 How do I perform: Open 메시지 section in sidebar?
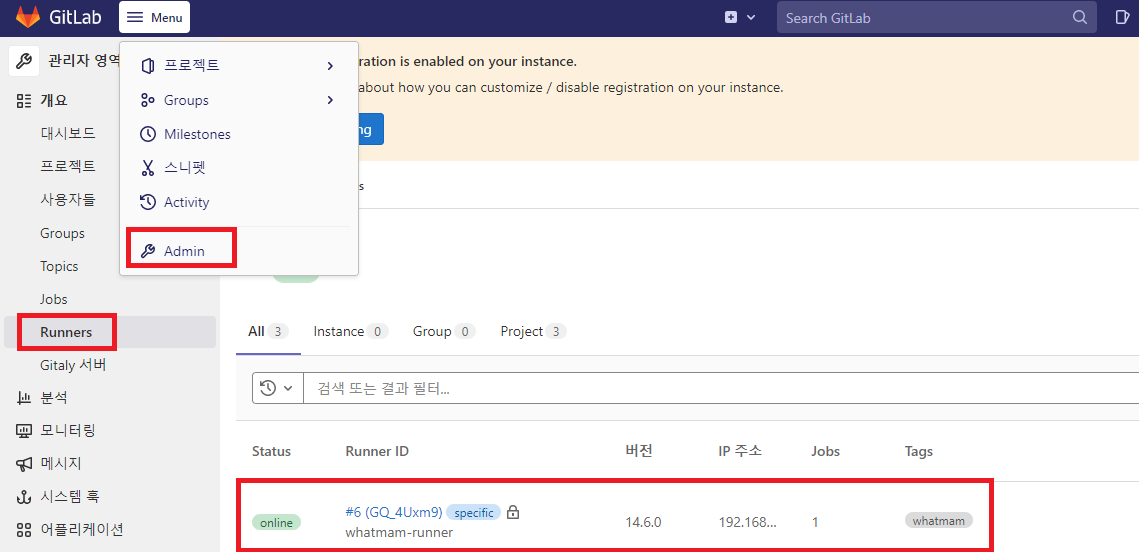pos(60,463)
